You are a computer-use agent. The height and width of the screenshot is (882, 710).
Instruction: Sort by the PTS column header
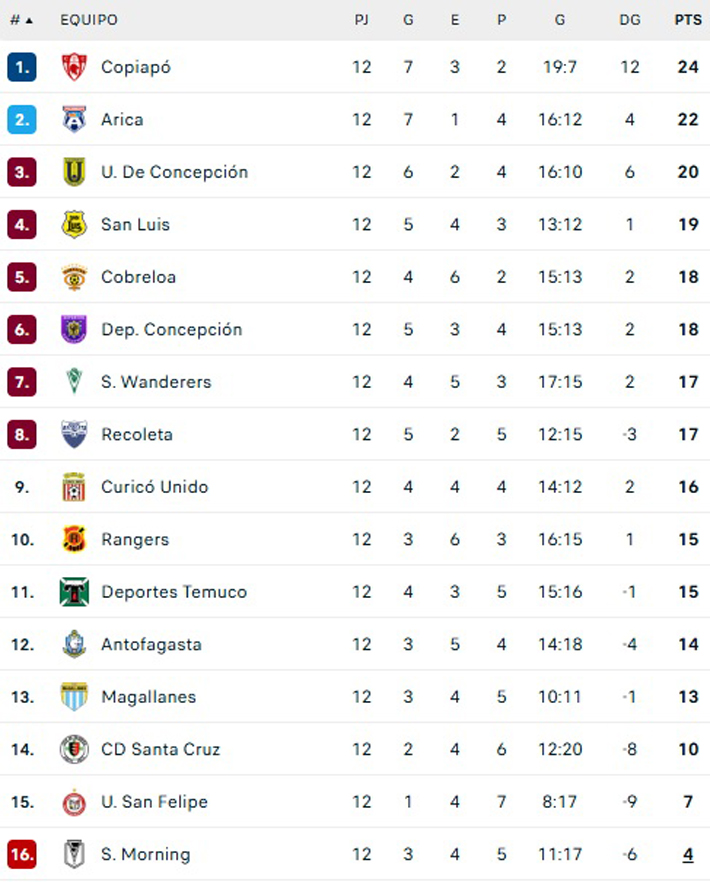point(688,20)
